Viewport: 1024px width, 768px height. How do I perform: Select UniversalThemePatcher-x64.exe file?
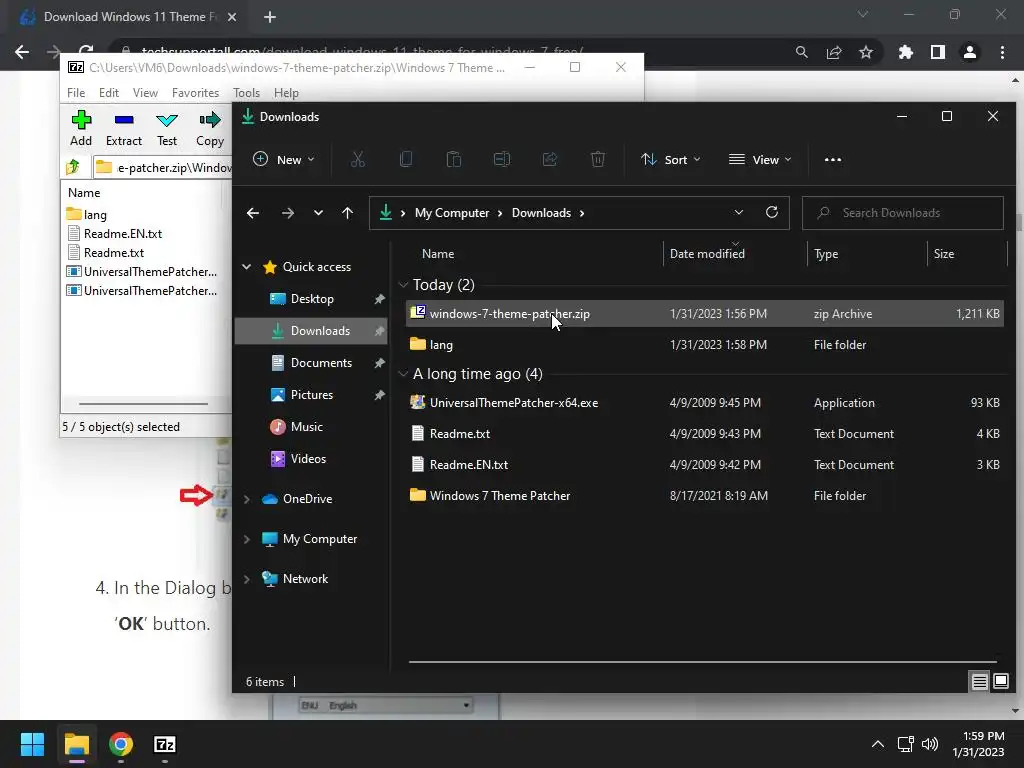pos(705,403)
